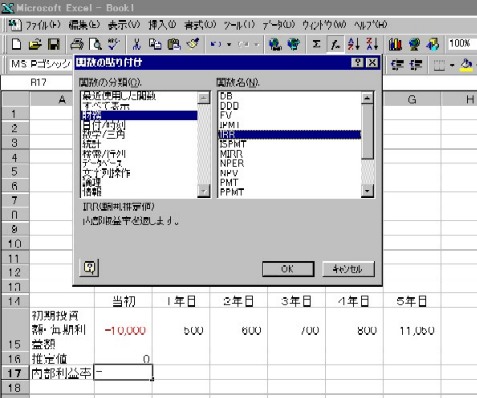Click the Print icon
The image size is (477, 398).
77,44
